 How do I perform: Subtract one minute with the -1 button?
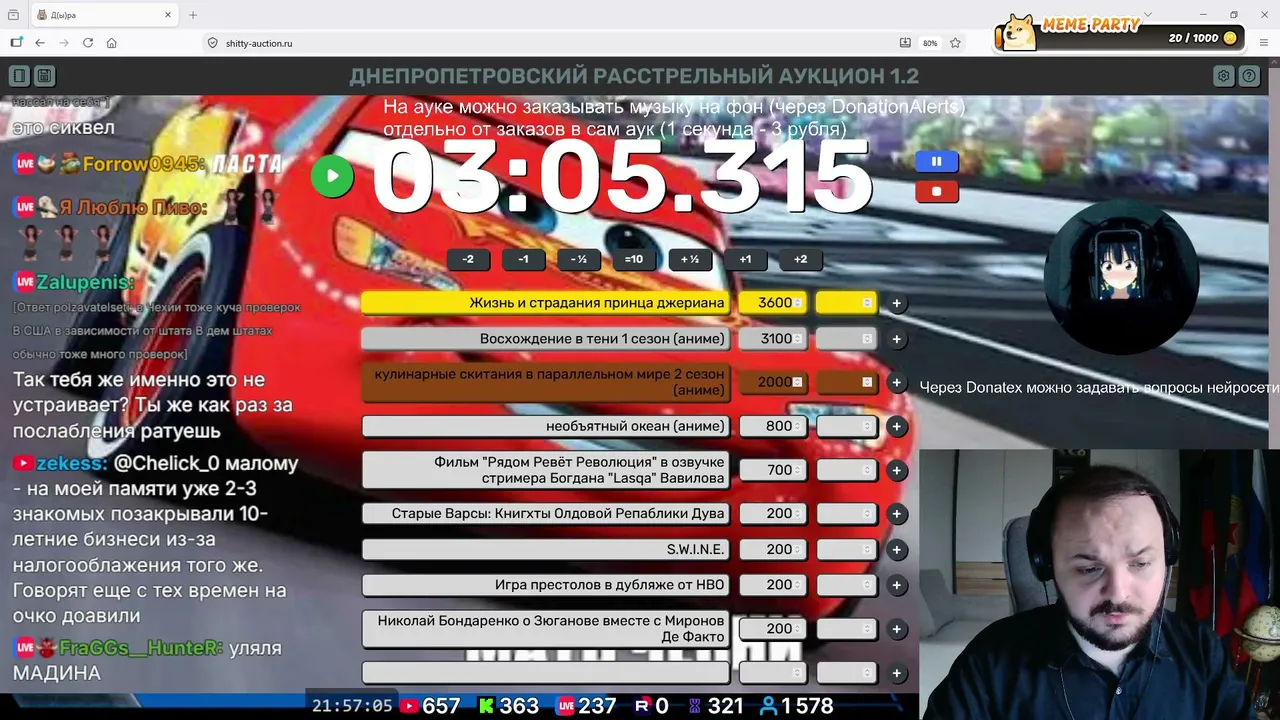tap(523, 259)
